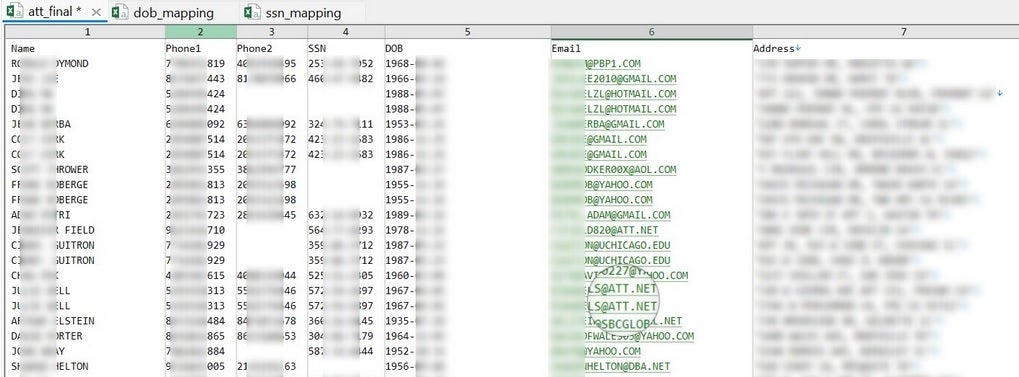Close the att_final tab
Image resolution: width=1019 pixels, height=377 pixels.
click(x=96, y=12)
